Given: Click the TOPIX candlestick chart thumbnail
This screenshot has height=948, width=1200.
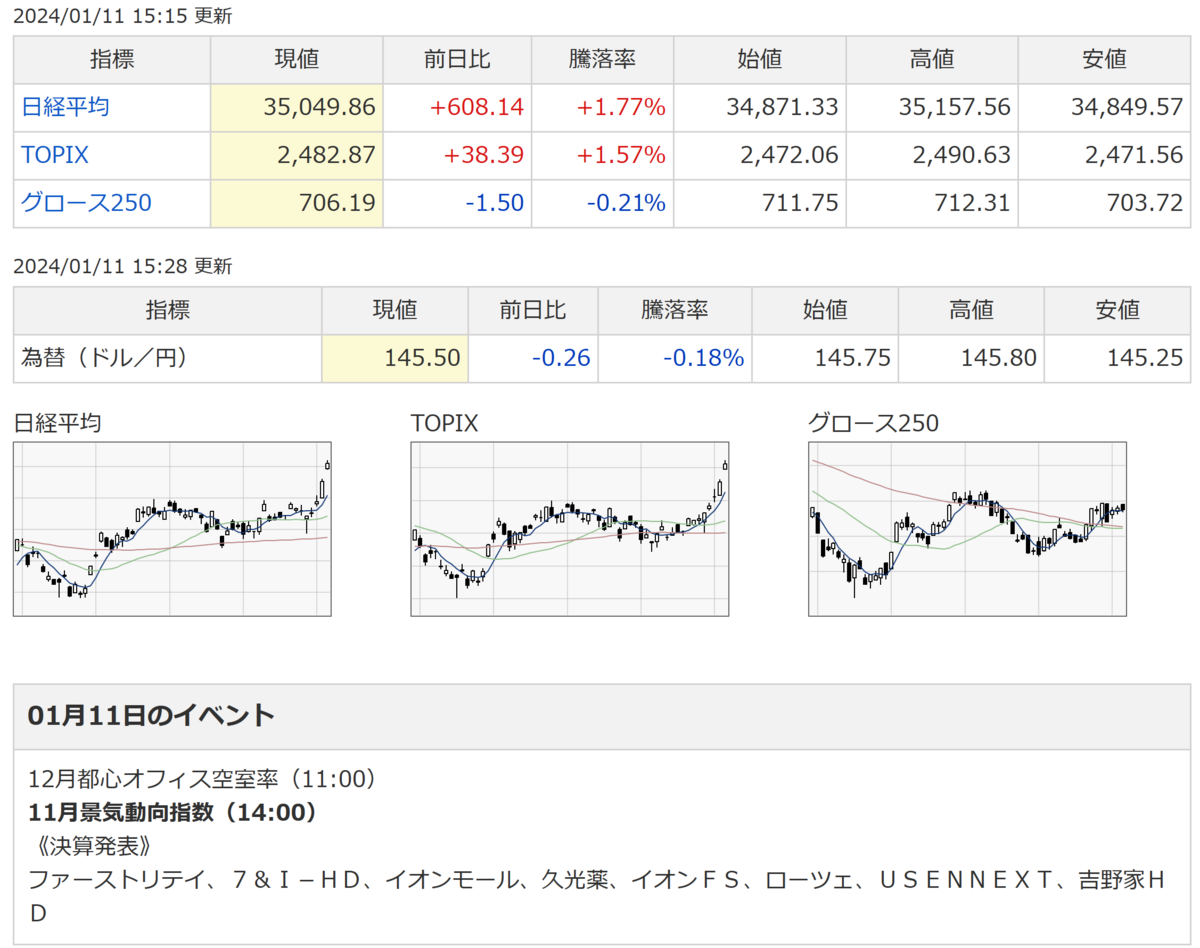Looking at the screenshot, I should [570, 529].
